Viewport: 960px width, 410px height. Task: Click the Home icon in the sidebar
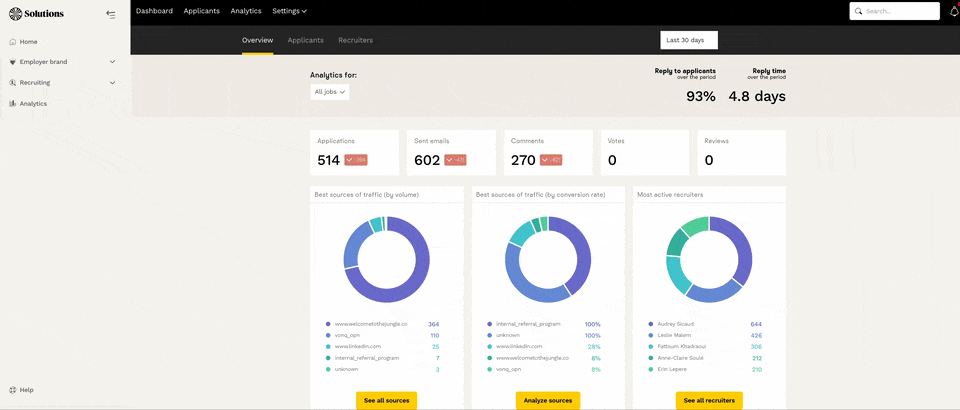[12, 42]
